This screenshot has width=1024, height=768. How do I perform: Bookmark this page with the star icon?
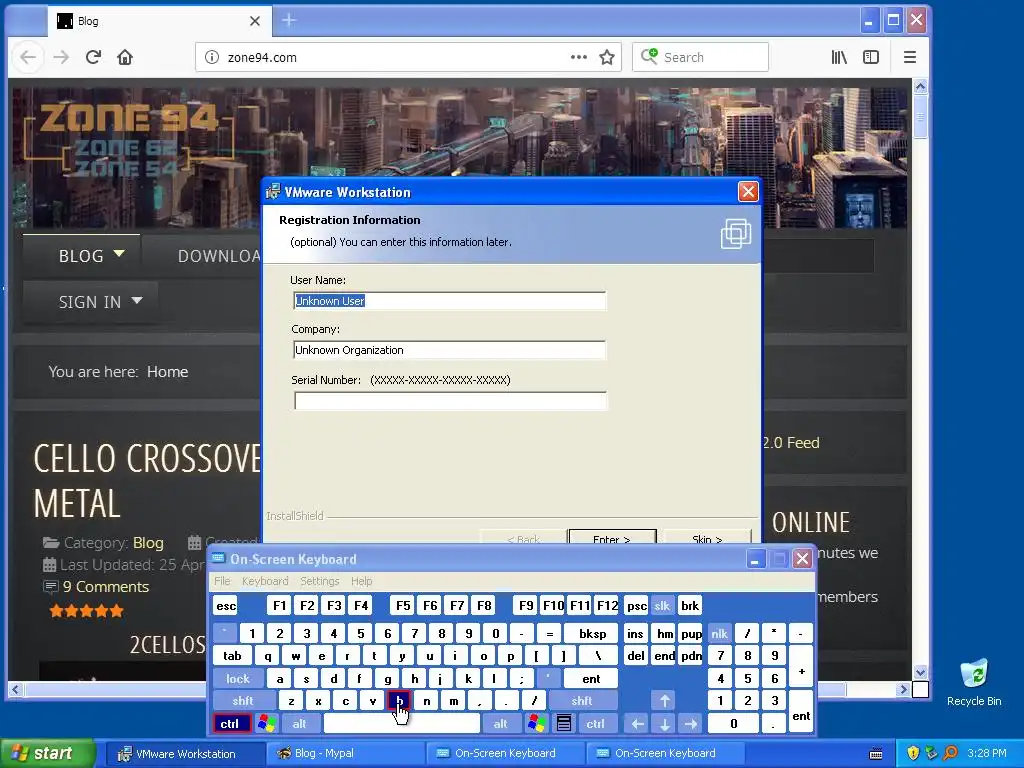(607, 57)
